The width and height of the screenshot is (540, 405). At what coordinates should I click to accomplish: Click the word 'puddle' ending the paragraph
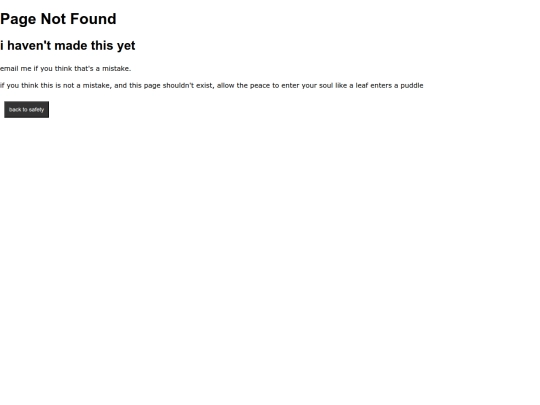[x=412, y=85]
